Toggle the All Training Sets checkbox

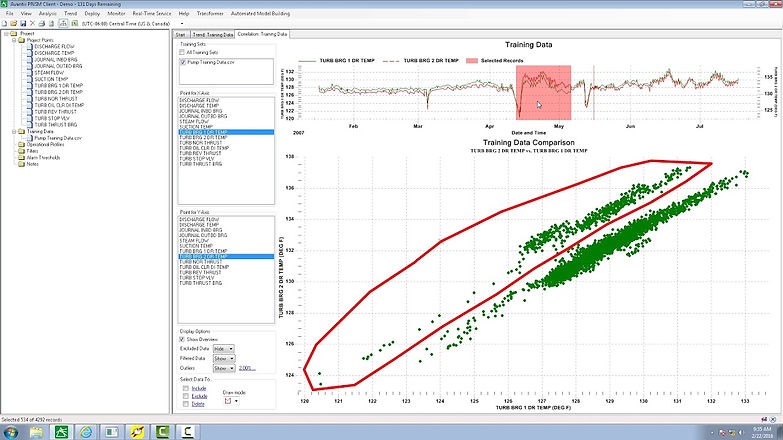point(182,52)
